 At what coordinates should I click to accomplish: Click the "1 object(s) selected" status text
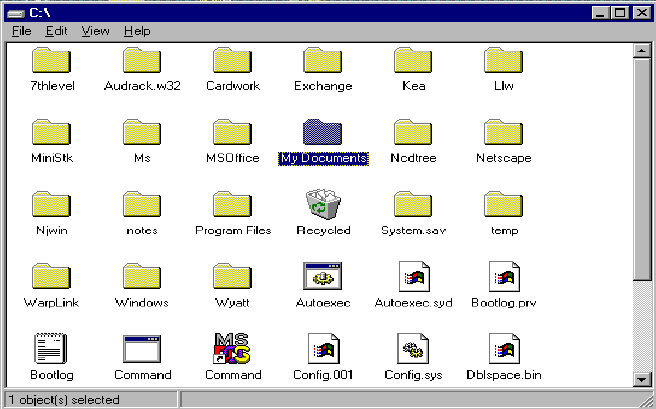coord(64,400)
